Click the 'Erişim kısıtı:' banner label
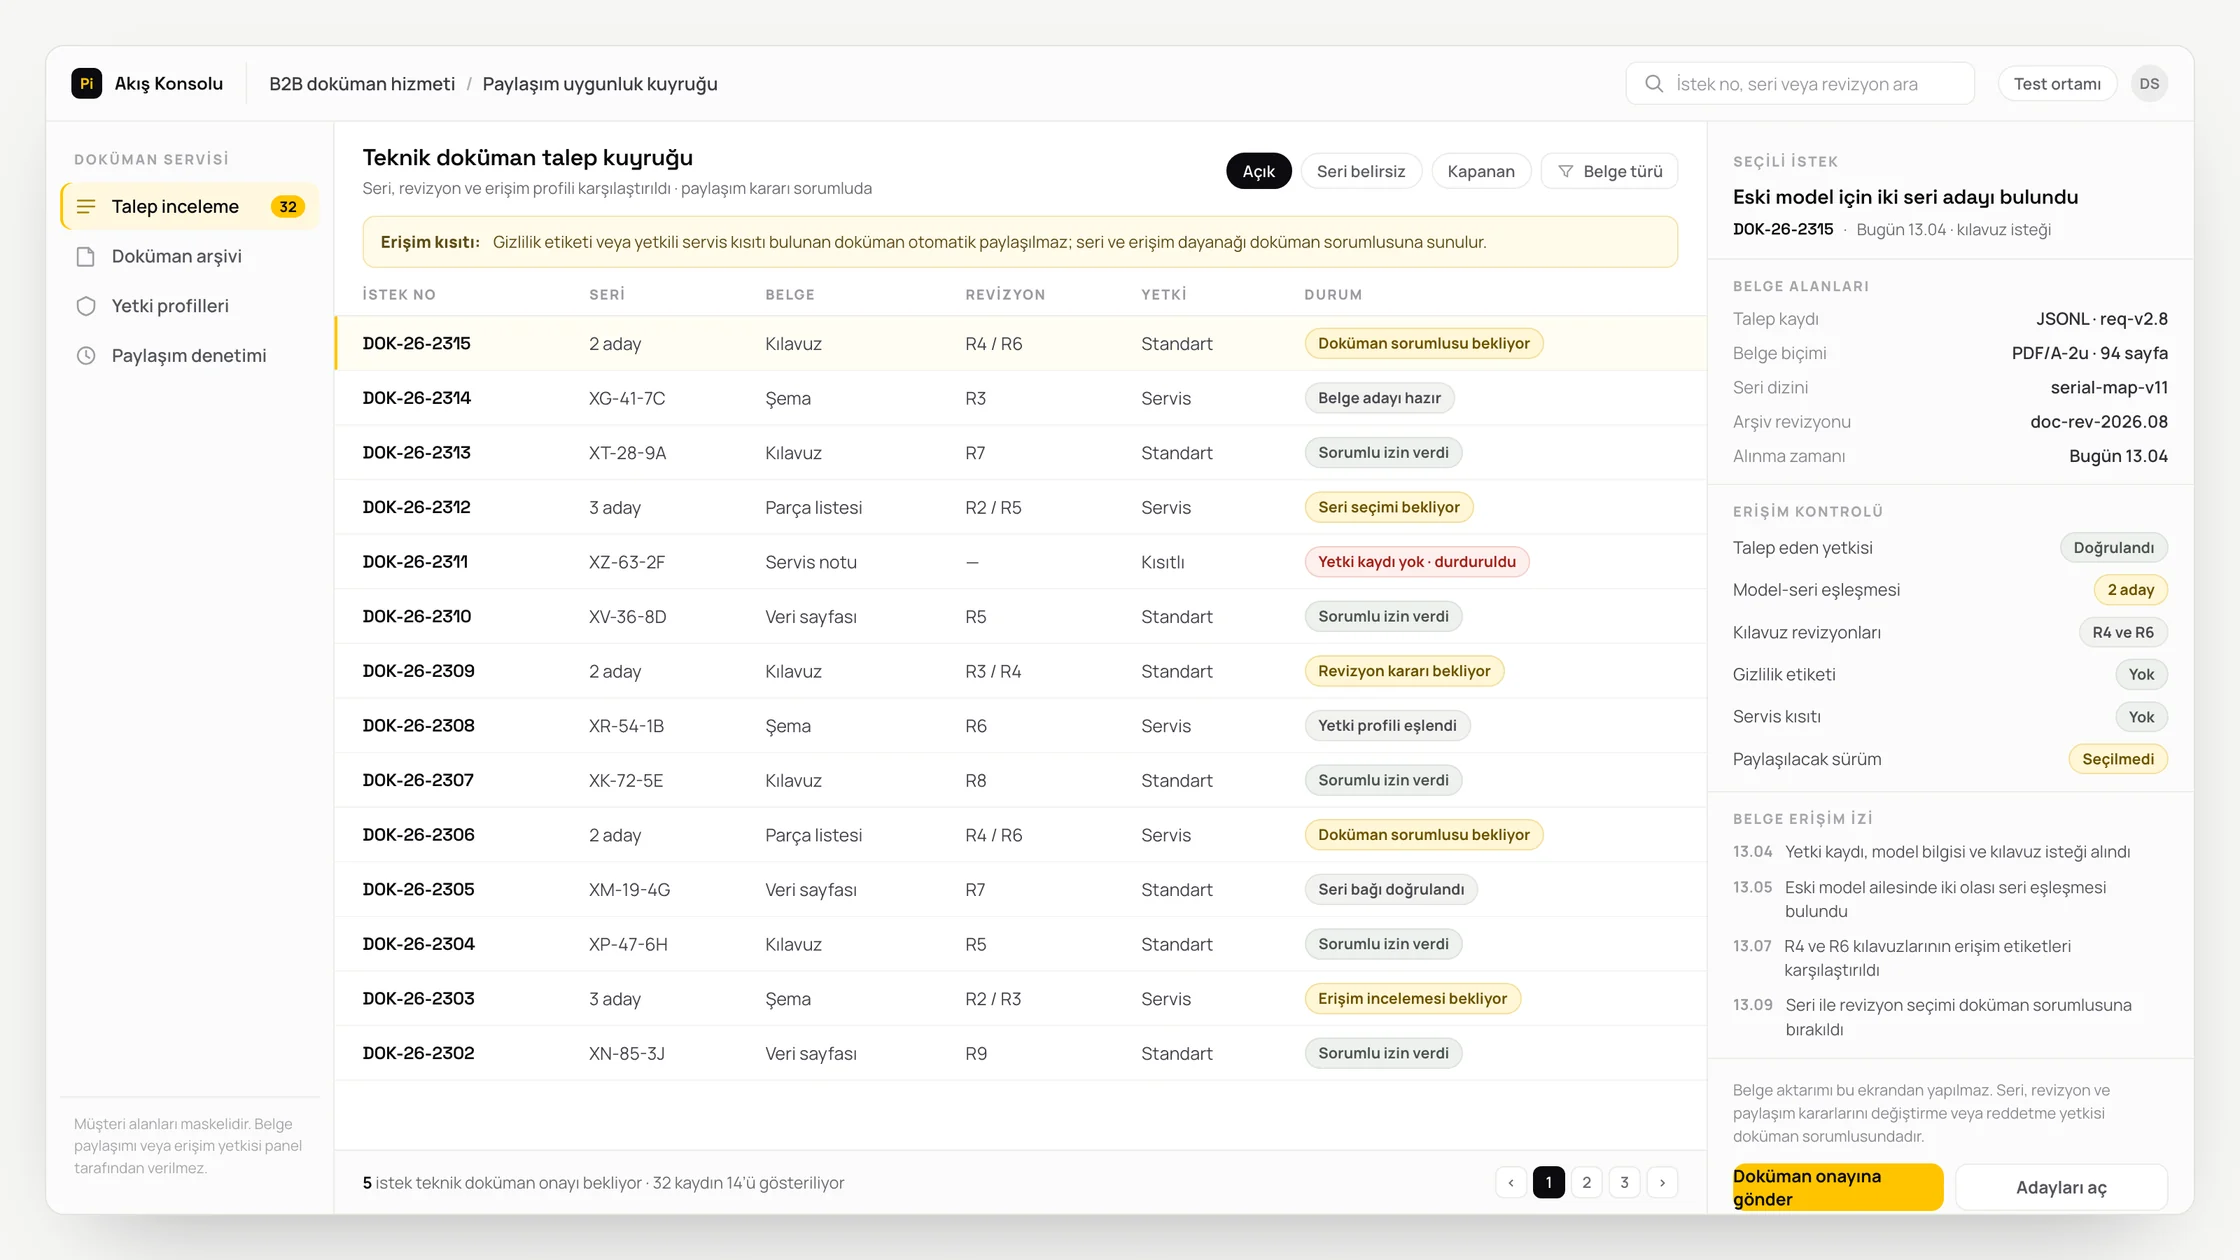Viewport: 2240px width, 1260px height. pyautogui.click(x=430, y=242)
